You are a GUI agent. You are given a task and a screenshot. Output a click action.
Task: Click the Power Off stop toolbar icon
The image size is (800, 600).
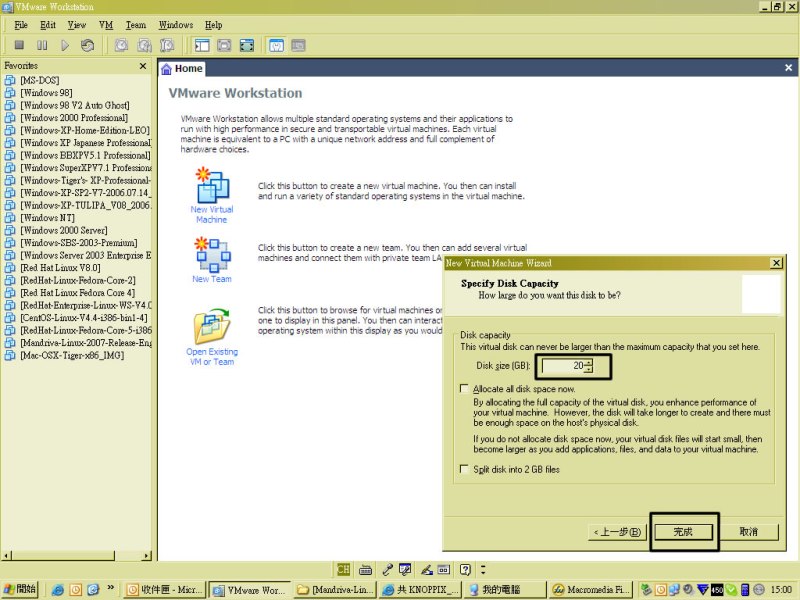[x=19, y=45]
